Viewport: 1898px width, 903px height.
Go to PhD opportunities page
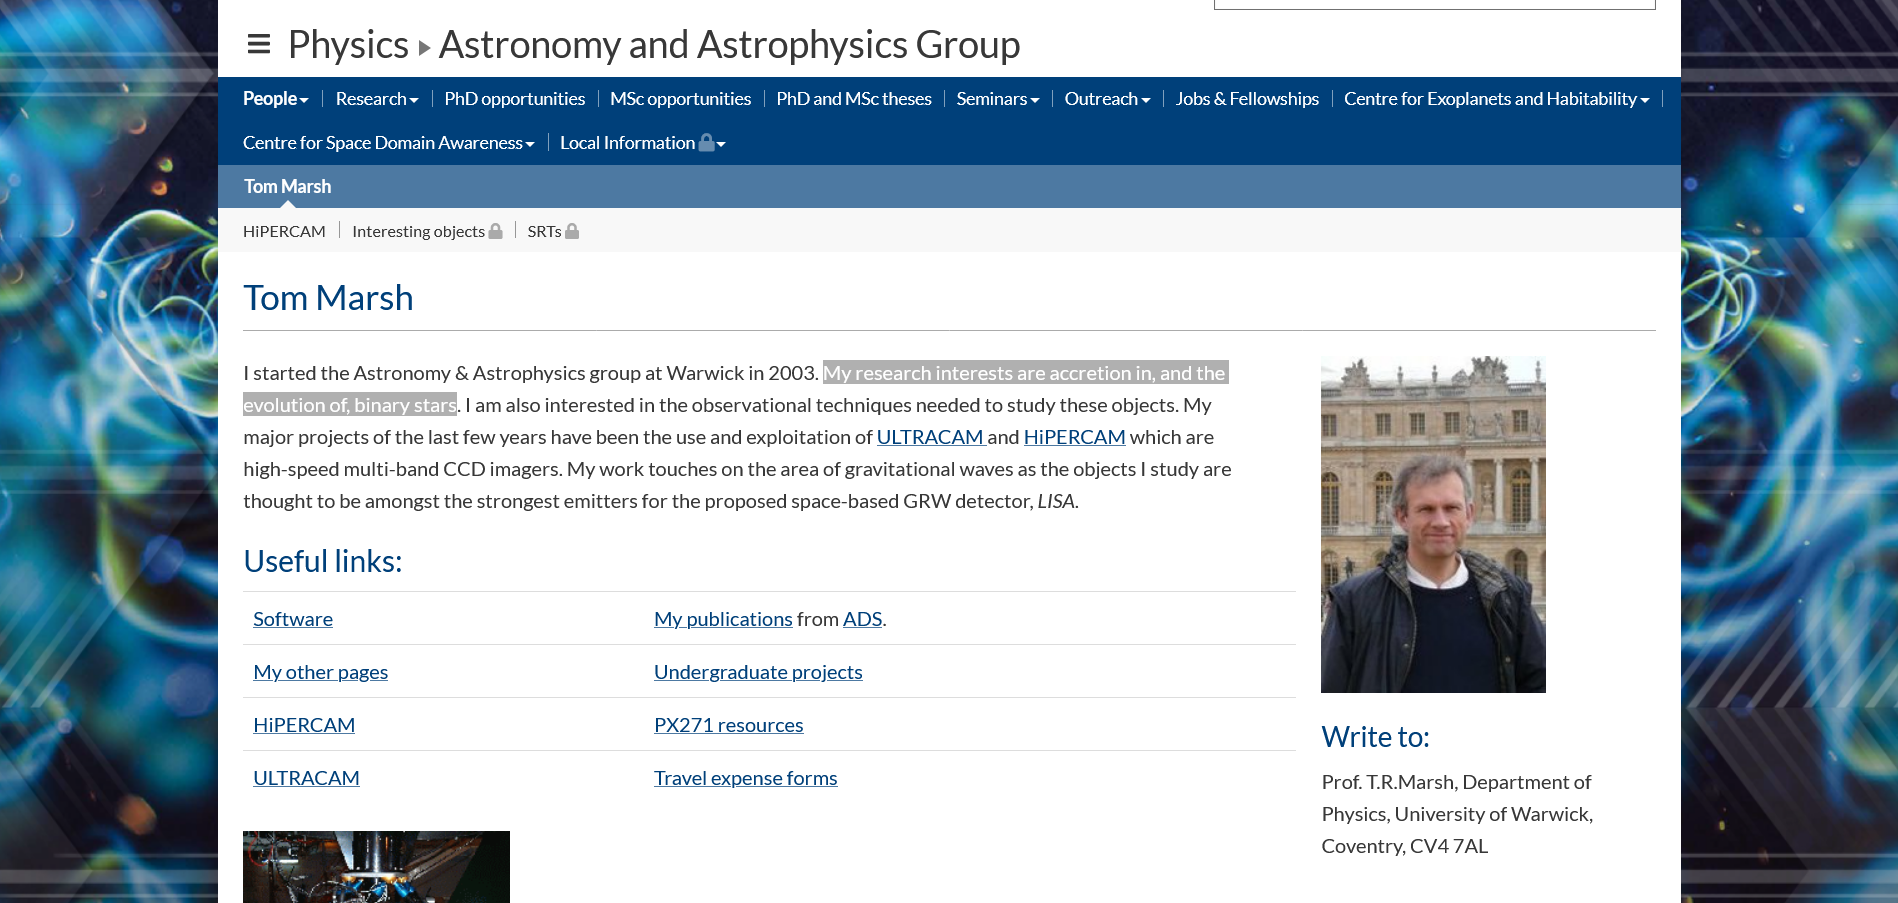[x=514, y=99]
